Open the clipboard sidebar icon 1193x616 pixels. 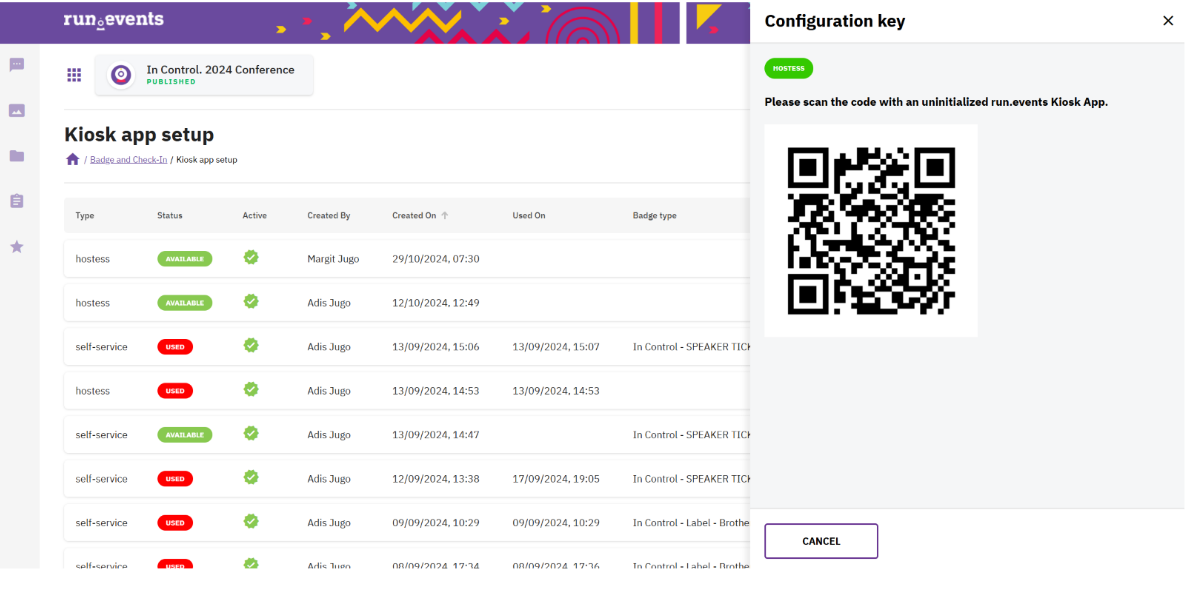coord(17,201)
